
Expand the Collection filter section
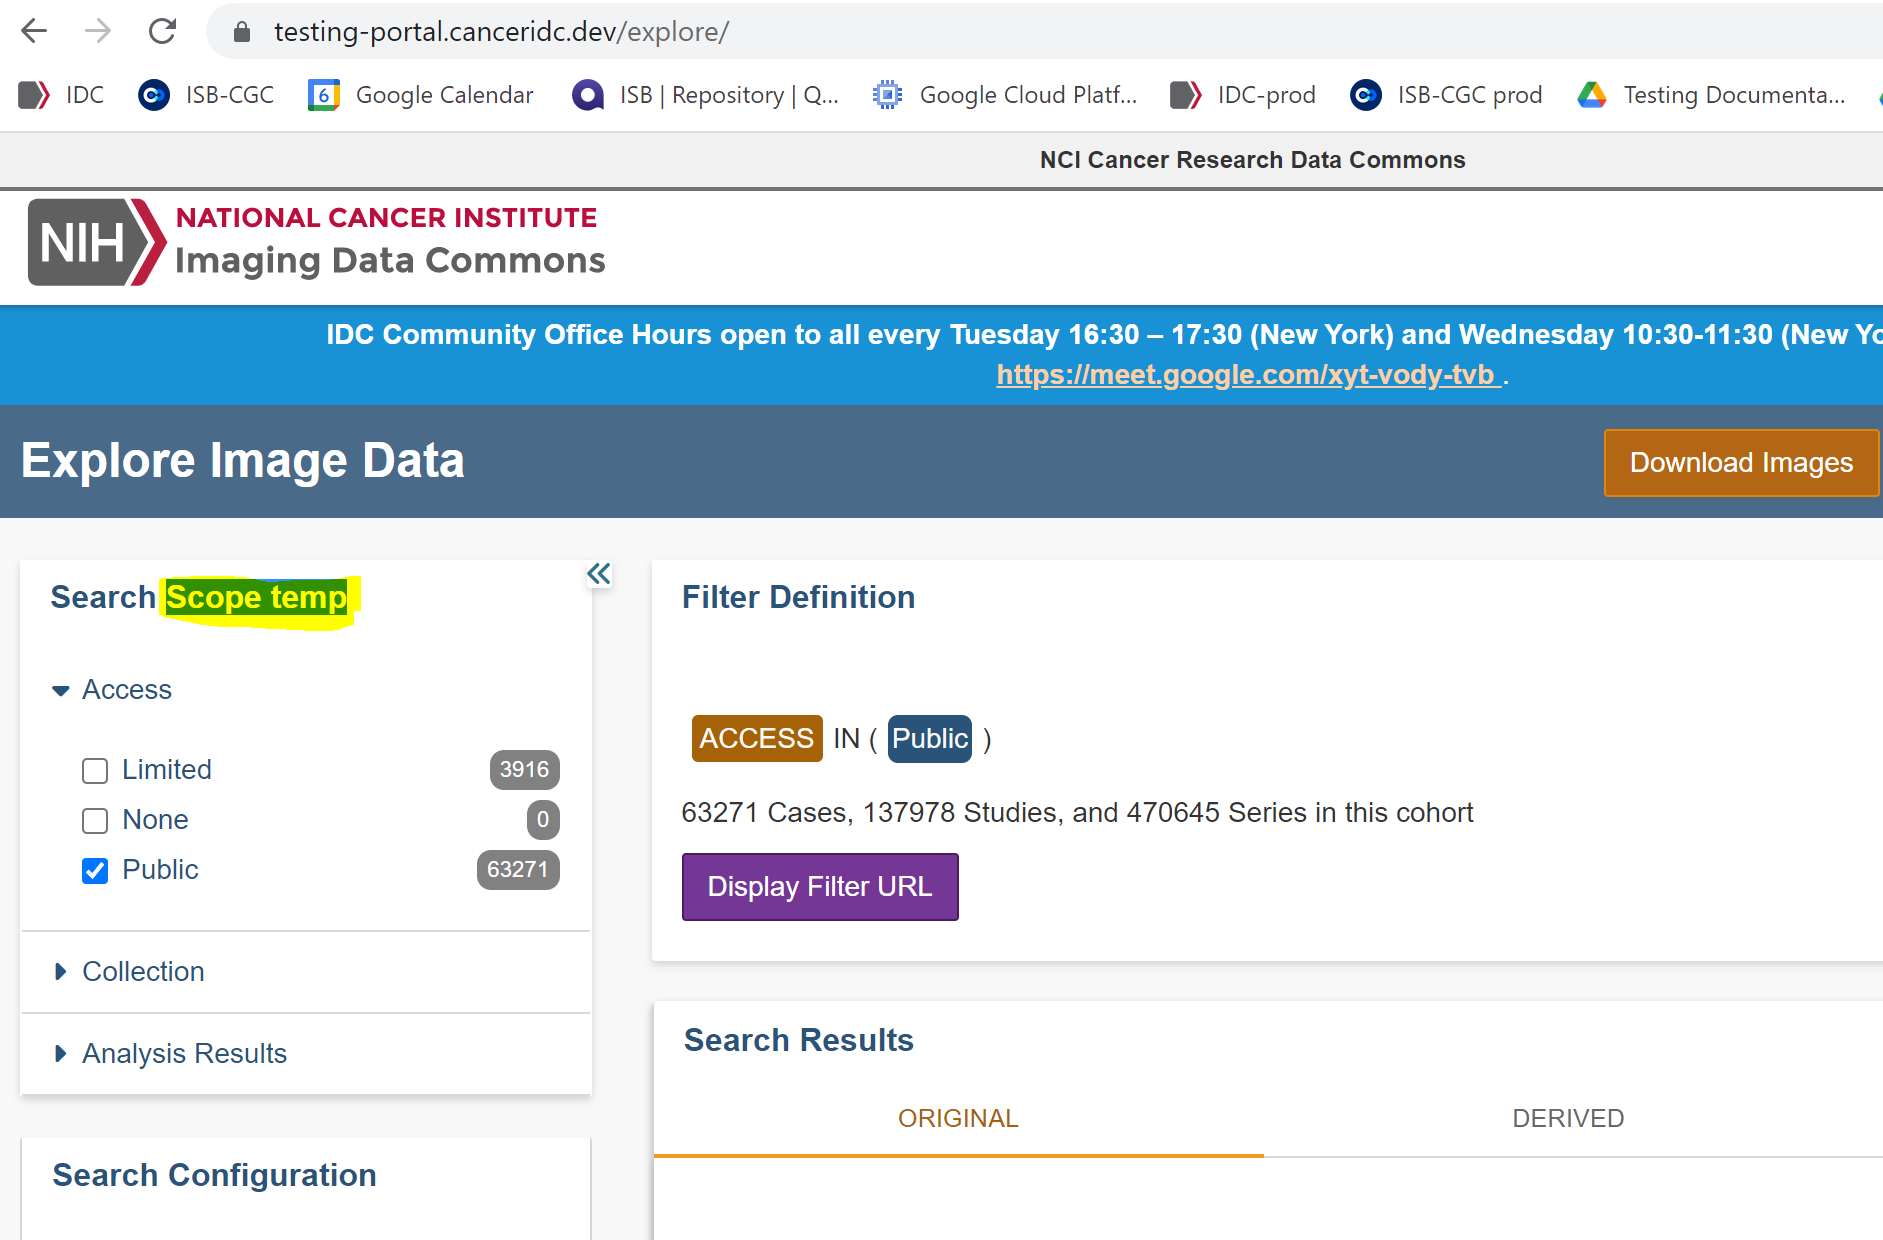[128, 972]
